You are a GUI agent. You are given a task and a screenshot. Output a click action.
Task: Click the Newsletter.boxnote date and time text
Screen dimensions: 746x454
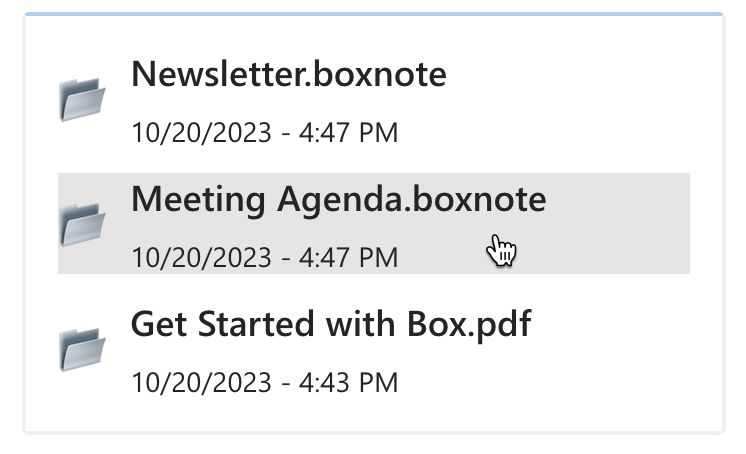(264, 132)
